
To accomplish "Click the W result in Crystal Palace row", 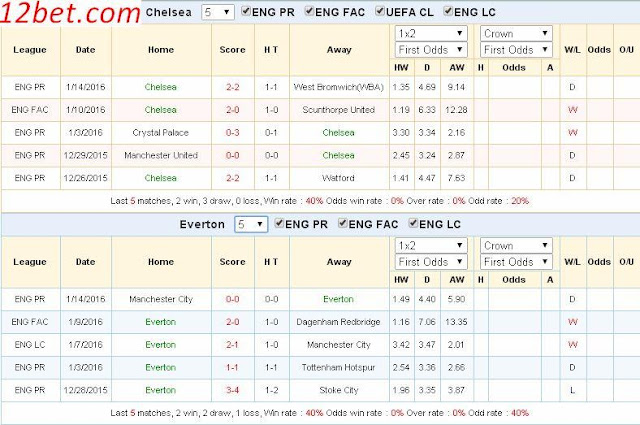I will pyautogui.click(x=572, y=133).
